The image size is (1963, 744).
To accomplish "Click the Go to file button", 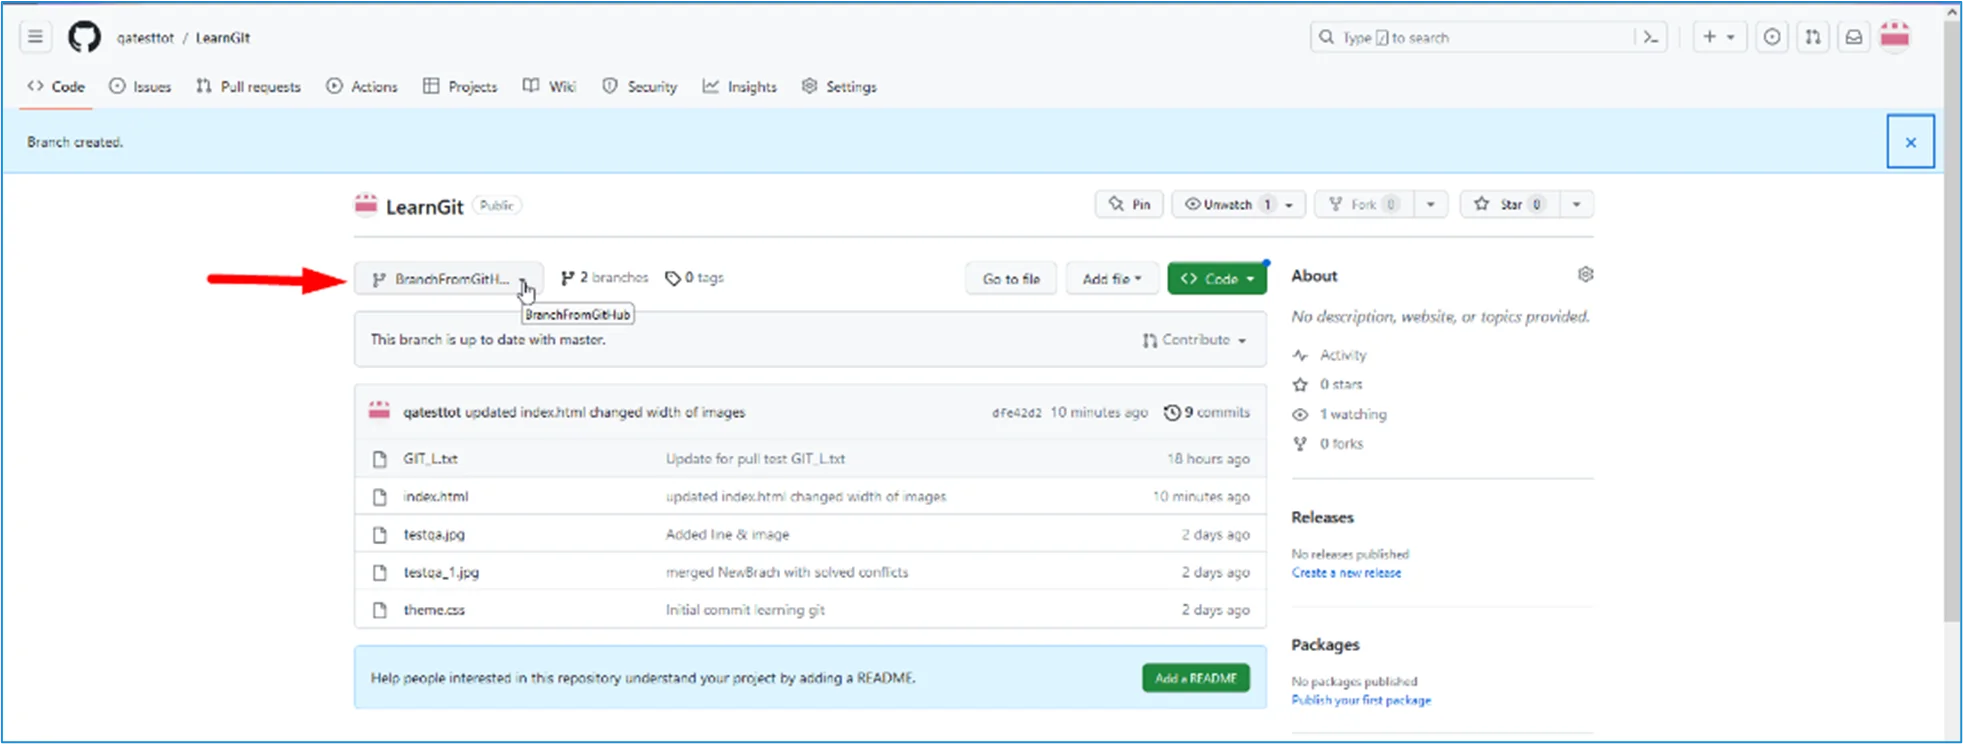I will (1011, 279).
